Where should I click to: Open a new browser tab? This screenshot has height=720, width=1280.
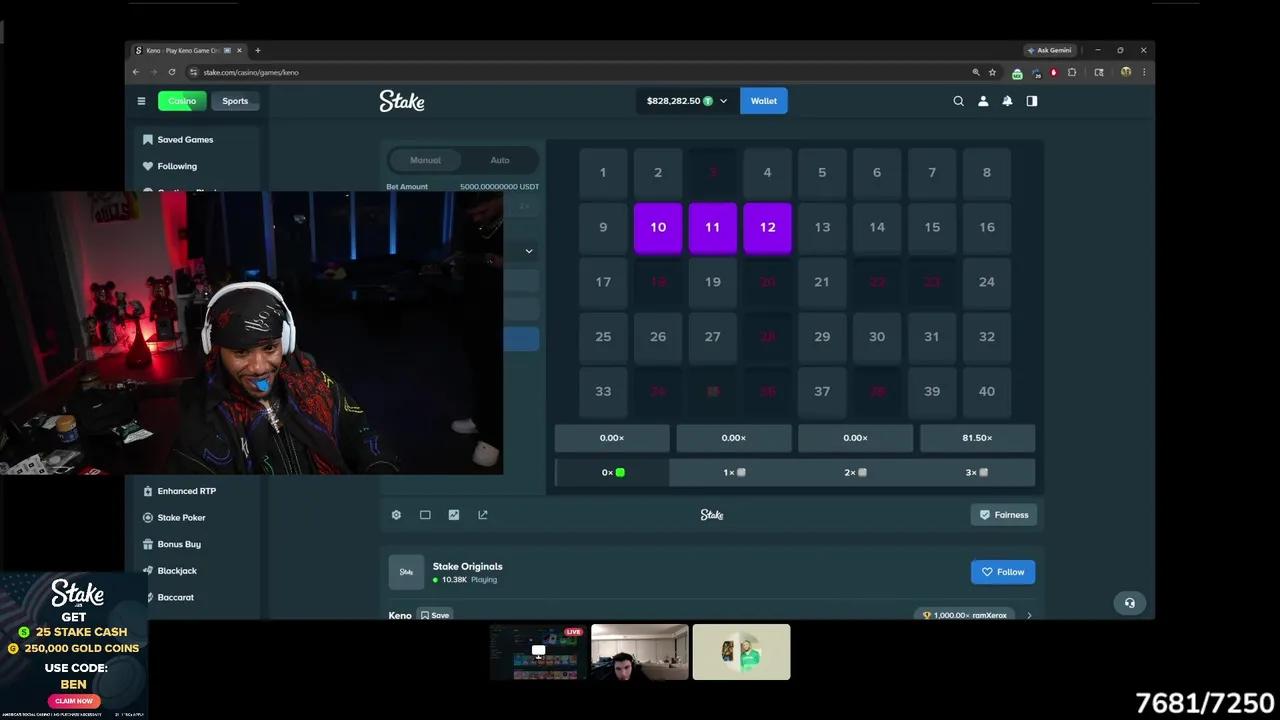257,50
